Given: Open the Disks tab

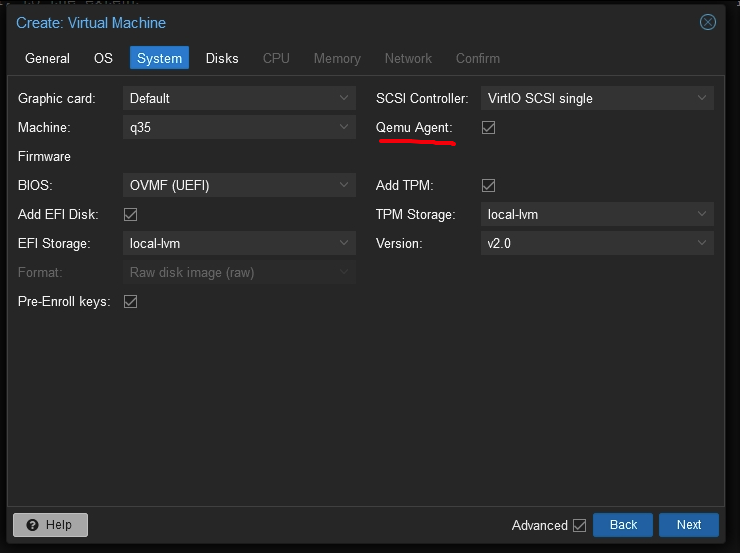Looking at the screenshot, I should click(222, 58).
